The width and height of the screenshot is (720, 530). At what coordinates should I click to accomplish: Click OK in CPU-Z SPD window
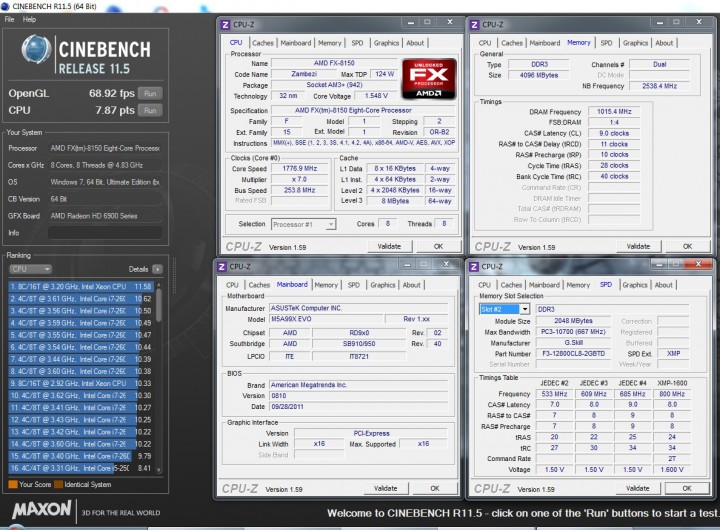pyautogui.click(x=686, y=489)
